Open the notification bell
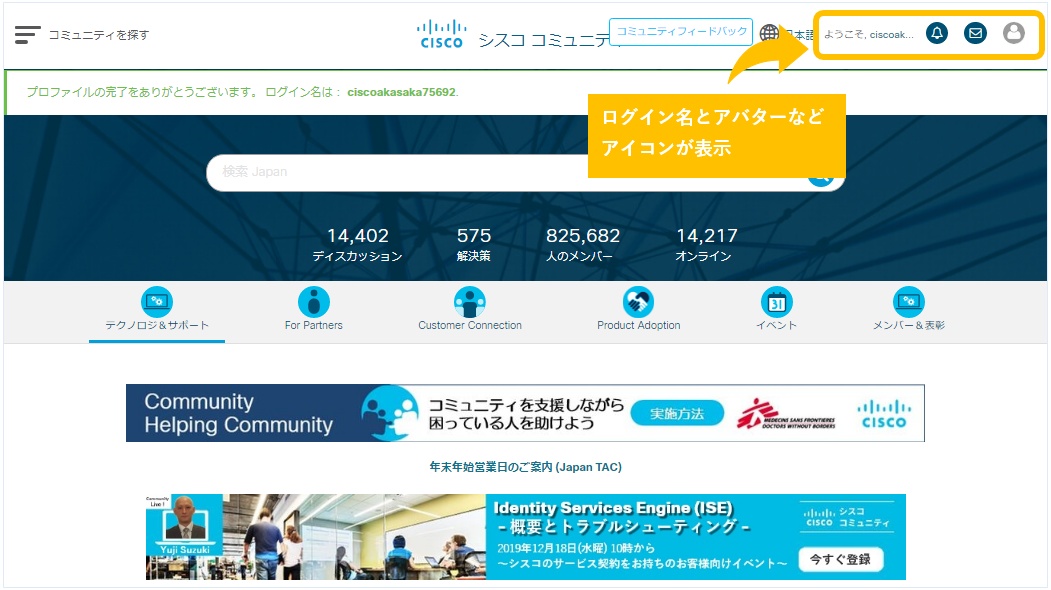Screen dimensions: 1051x590 pos(936,32)
